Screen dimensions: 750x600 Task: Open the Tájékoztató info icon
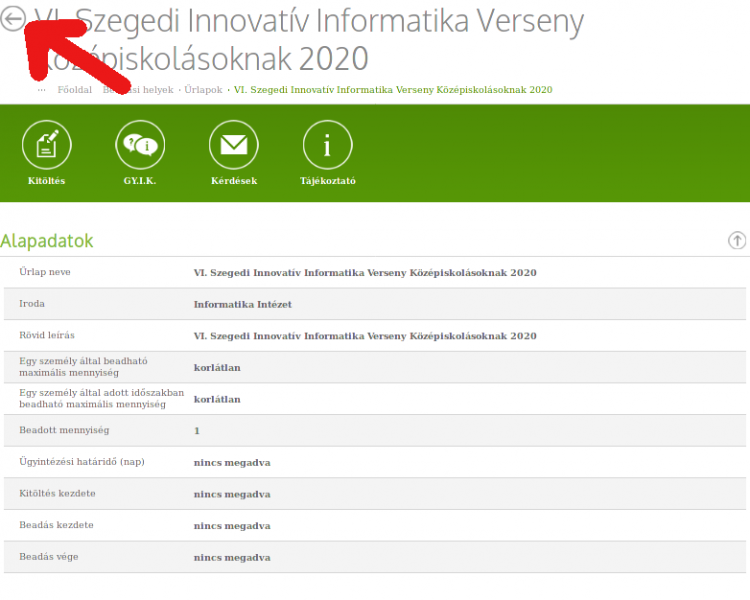coord(327,146)
